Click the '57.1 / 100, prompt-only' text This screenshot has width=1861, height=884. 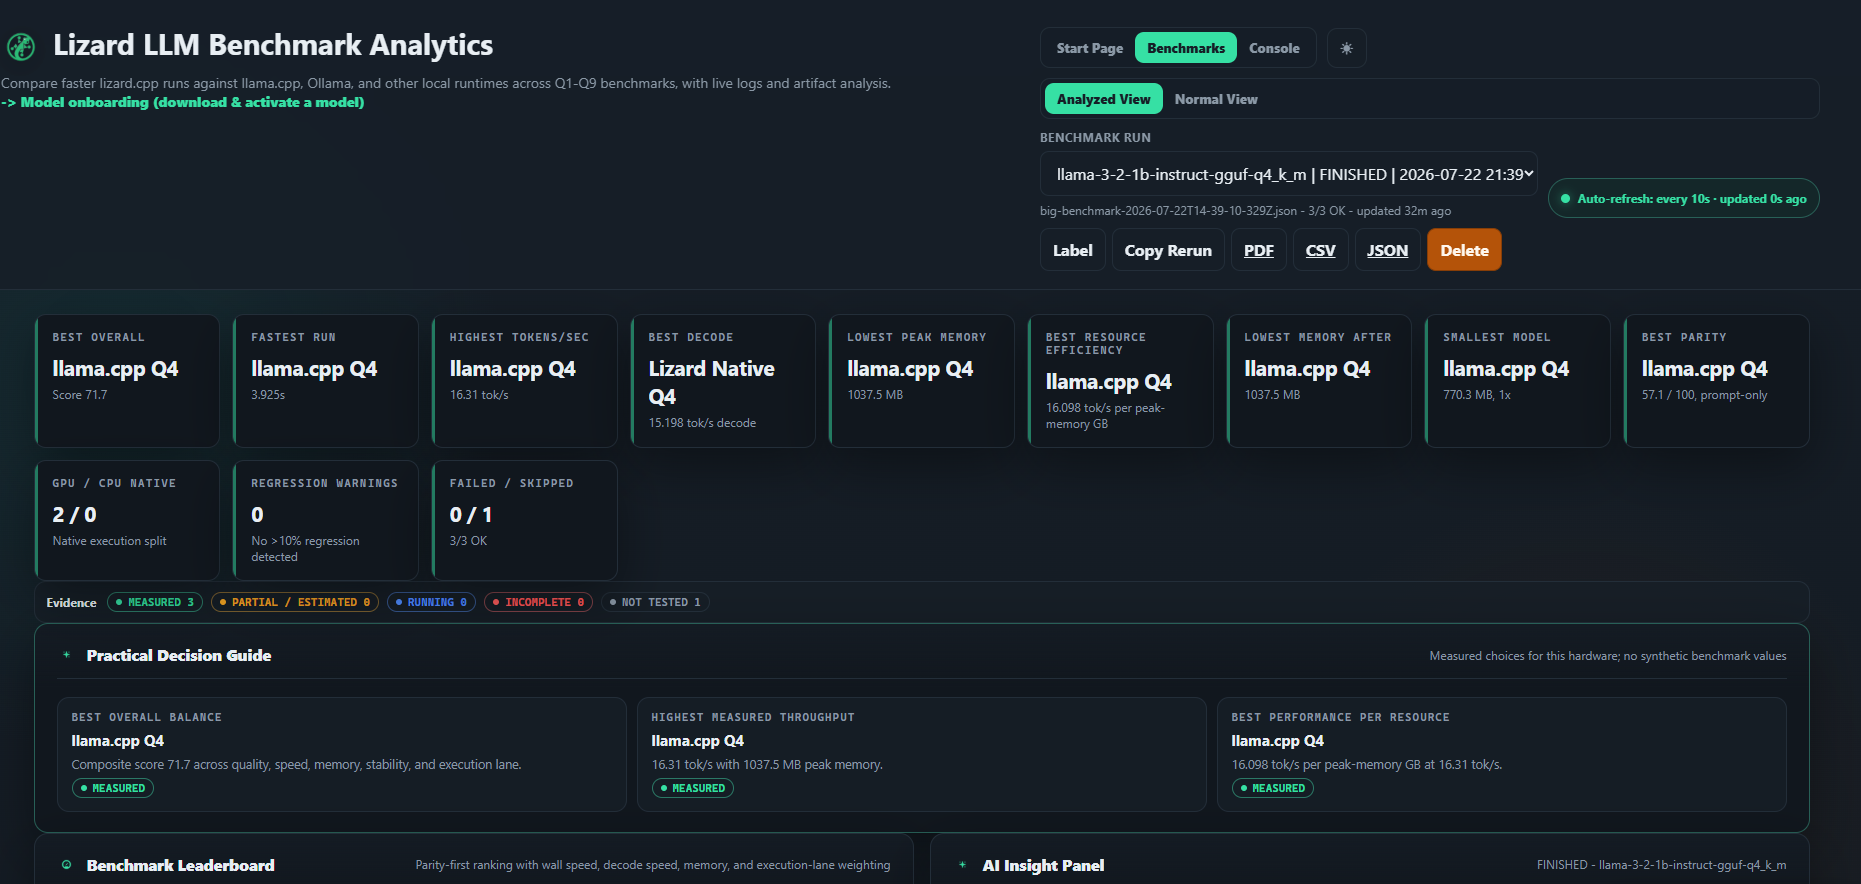point(1704,395)
